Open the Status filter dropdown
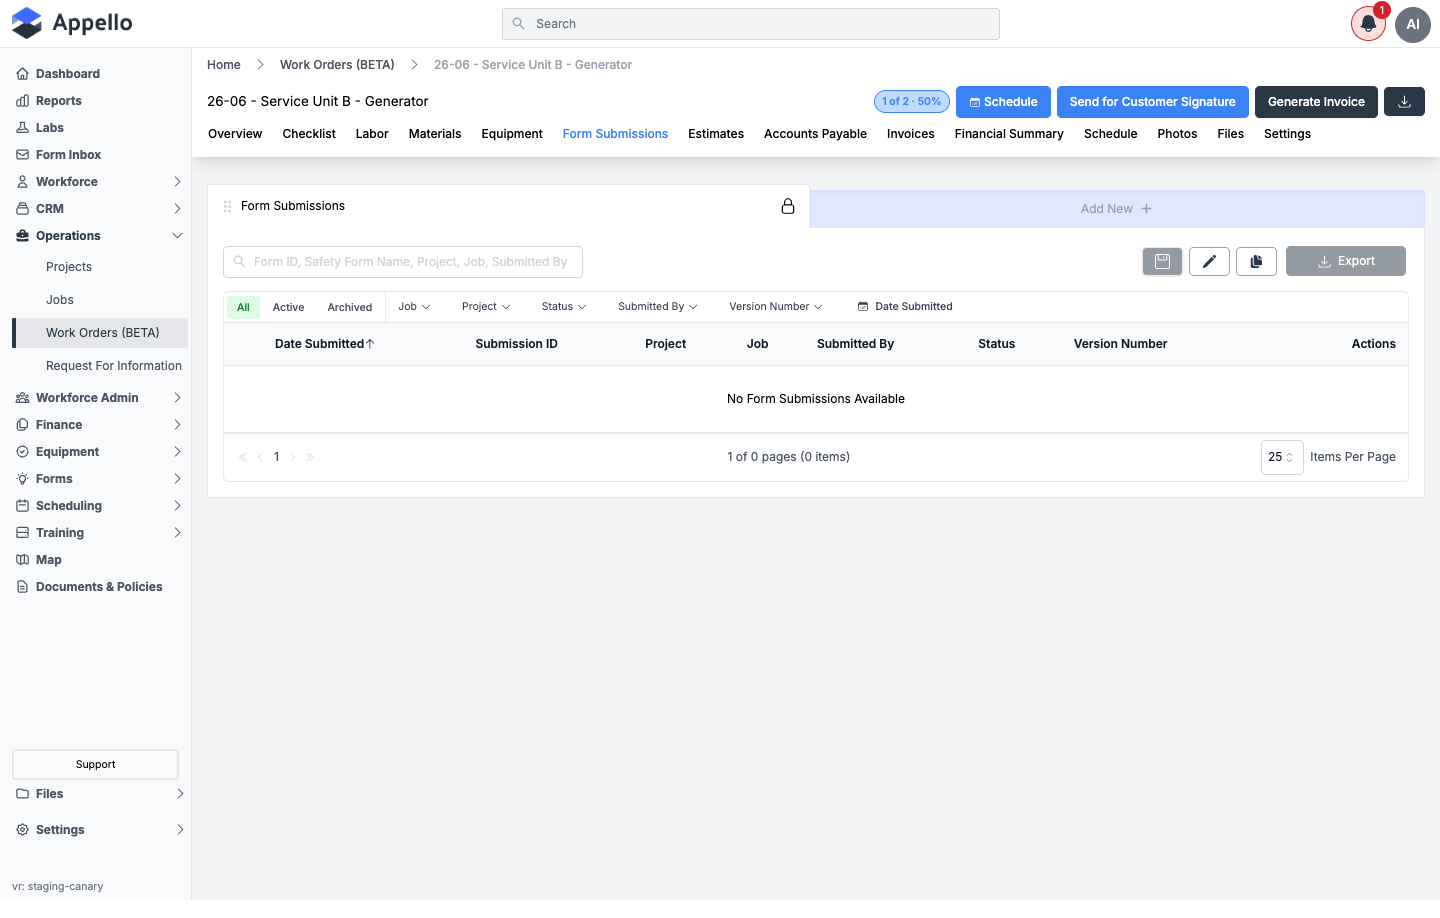 (564, 307)
